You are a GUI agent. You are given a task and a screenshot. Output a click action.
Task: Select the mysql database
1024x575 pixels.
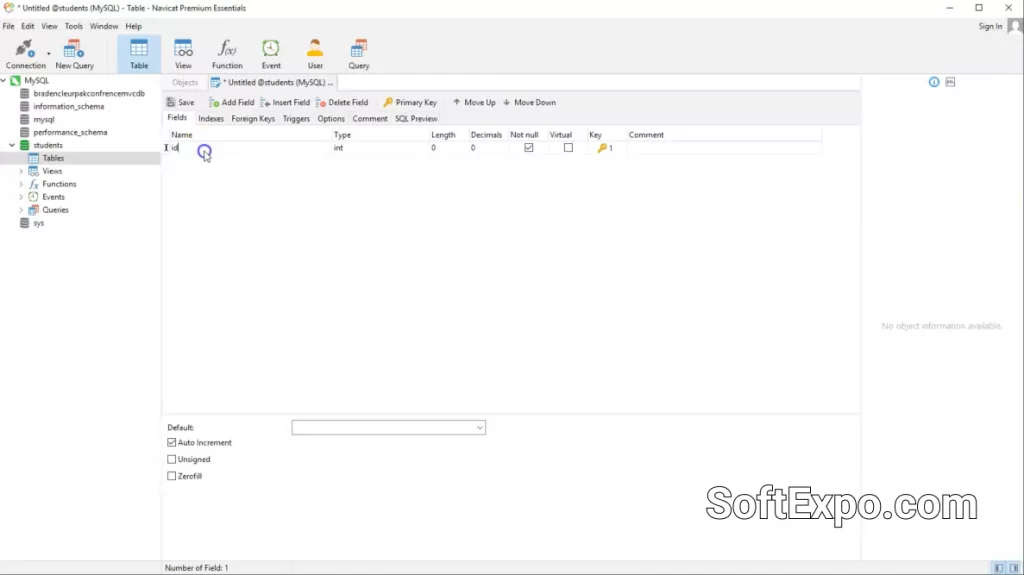(44, 120)
